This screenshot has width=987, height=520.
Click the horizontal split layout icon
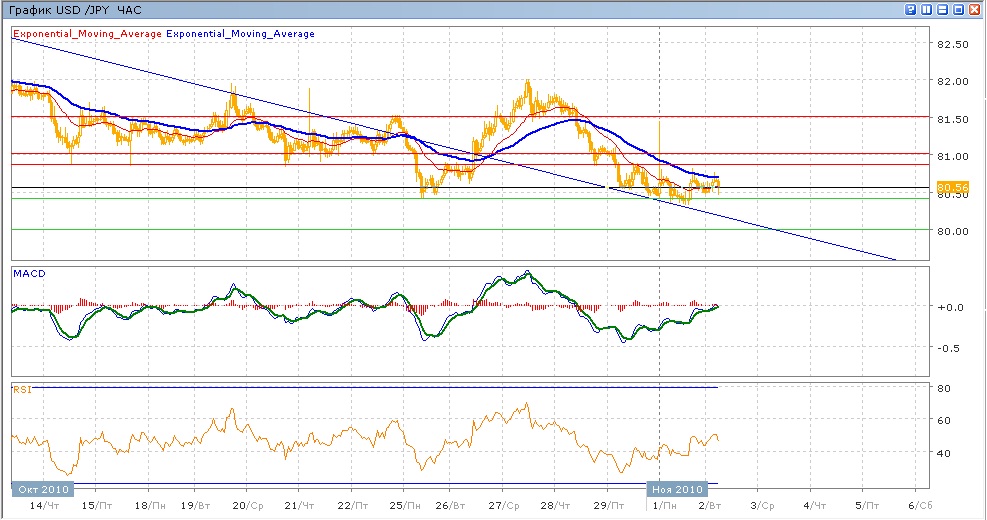[x=943, y=9]
